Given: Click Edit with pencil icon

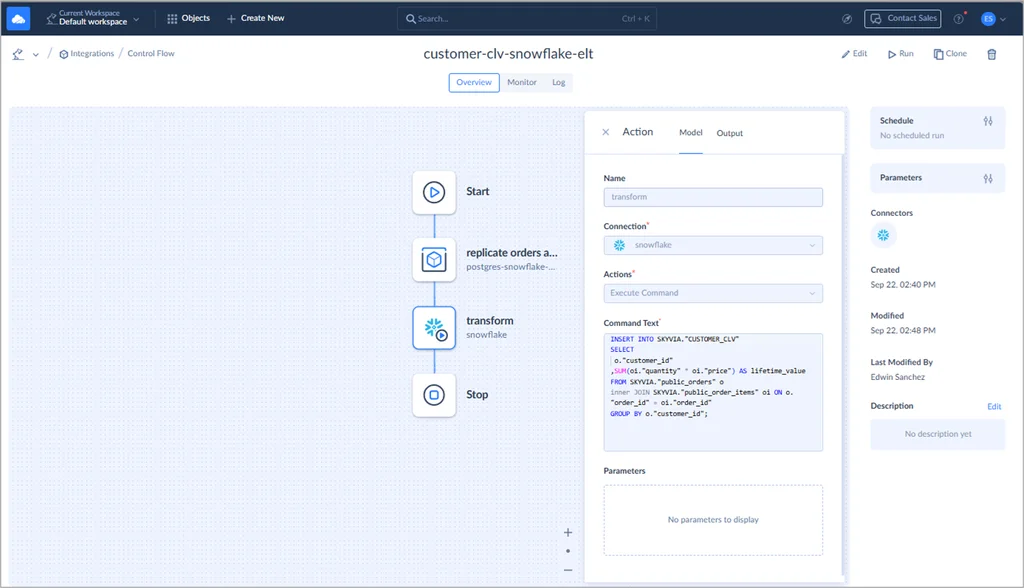Looking at the screenshot, I should click(x=854, y=54).
